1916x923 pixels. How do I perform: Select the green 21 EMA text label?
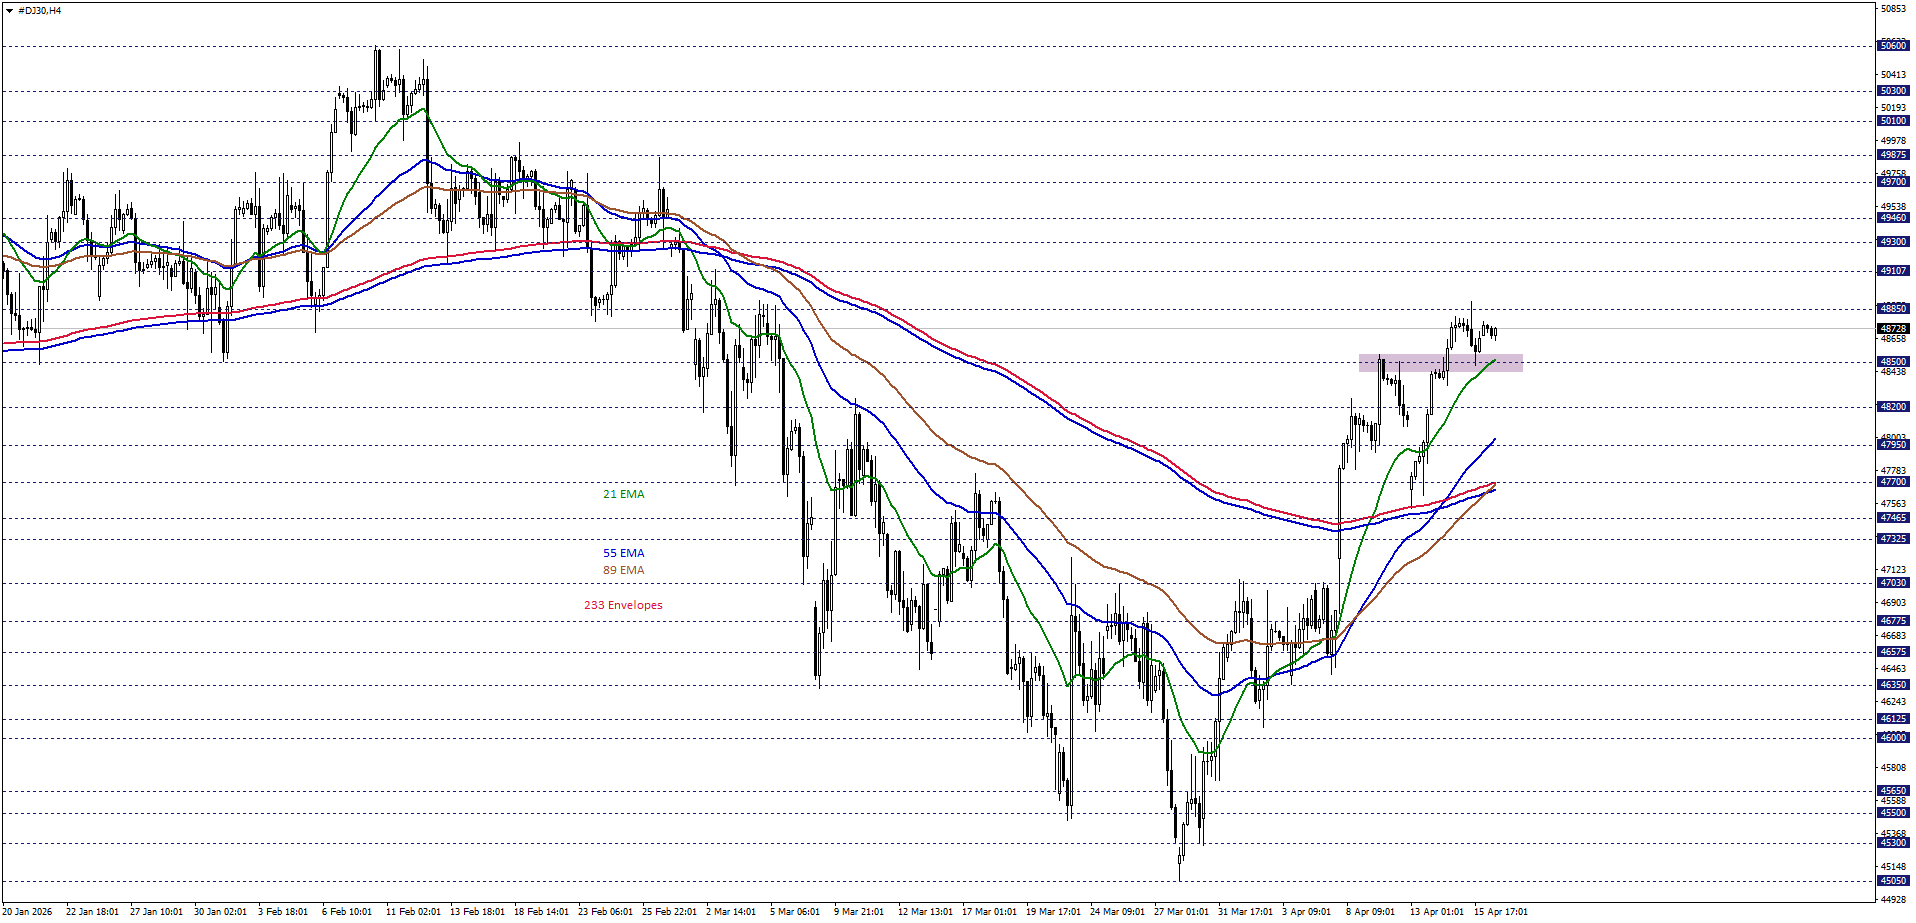[623, 494]
